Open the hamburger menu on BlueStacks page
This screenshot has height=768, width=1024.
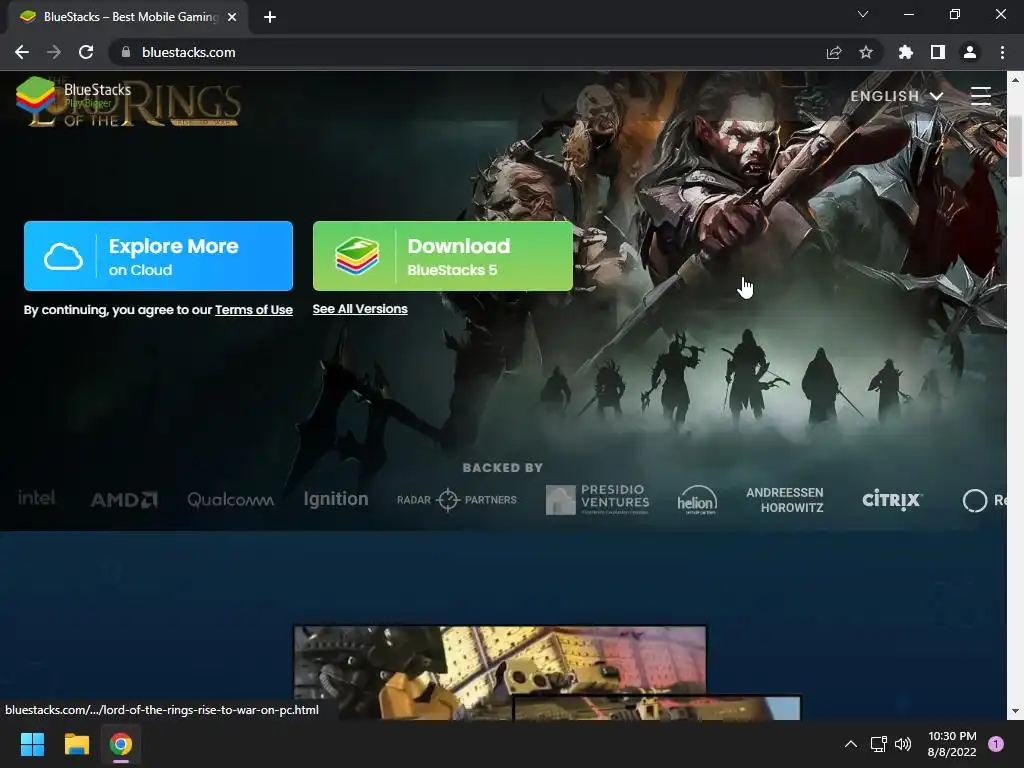980,96
